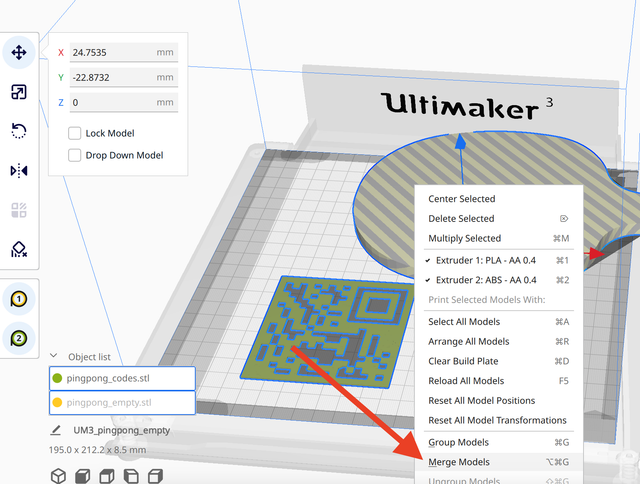
Task: Click the QR code model on build plate
Action: point(327,333)
